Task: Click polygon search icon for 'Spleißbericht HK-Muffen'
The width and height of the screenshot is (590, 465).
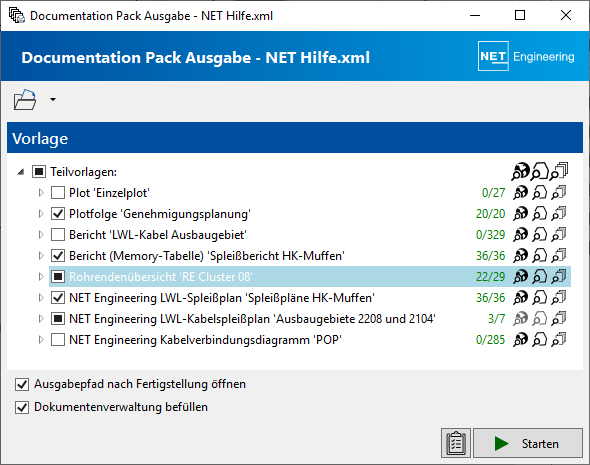Action: 540,256
